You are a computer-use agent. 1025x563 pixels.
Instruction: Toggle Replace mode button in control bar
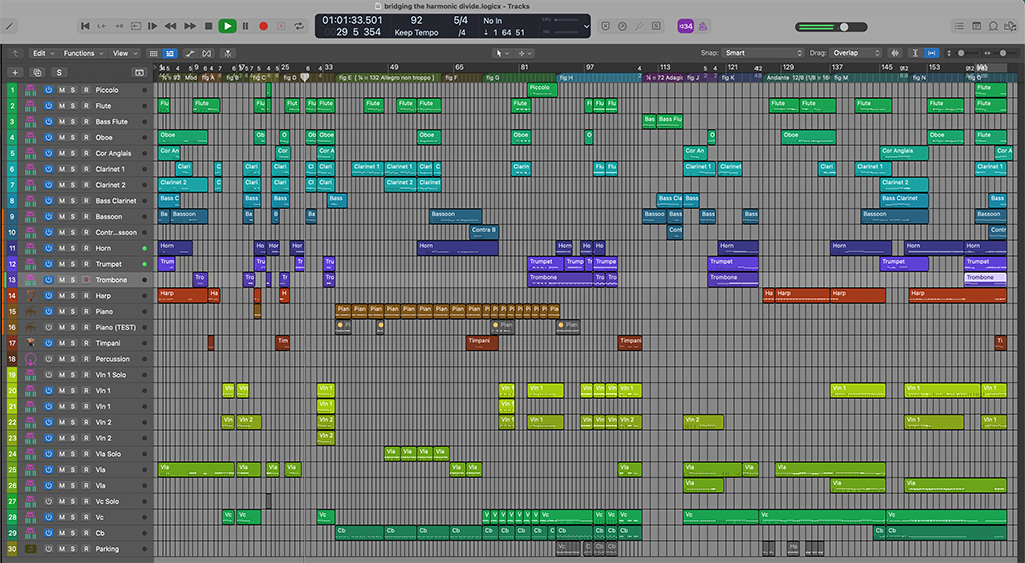point(605,26)
